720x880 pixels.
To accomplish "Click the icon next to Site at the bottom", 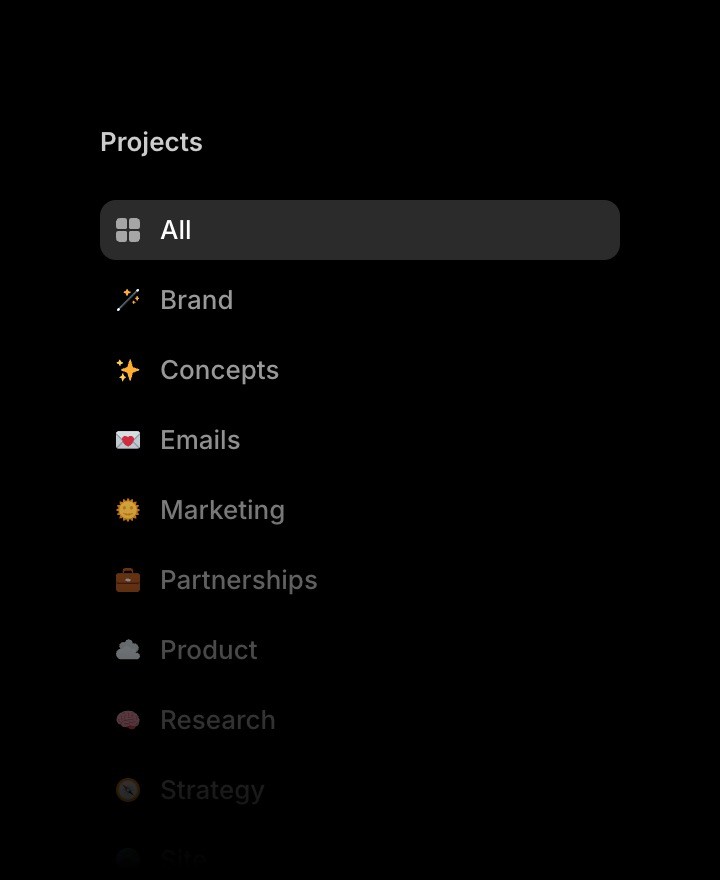I will 127,857.
